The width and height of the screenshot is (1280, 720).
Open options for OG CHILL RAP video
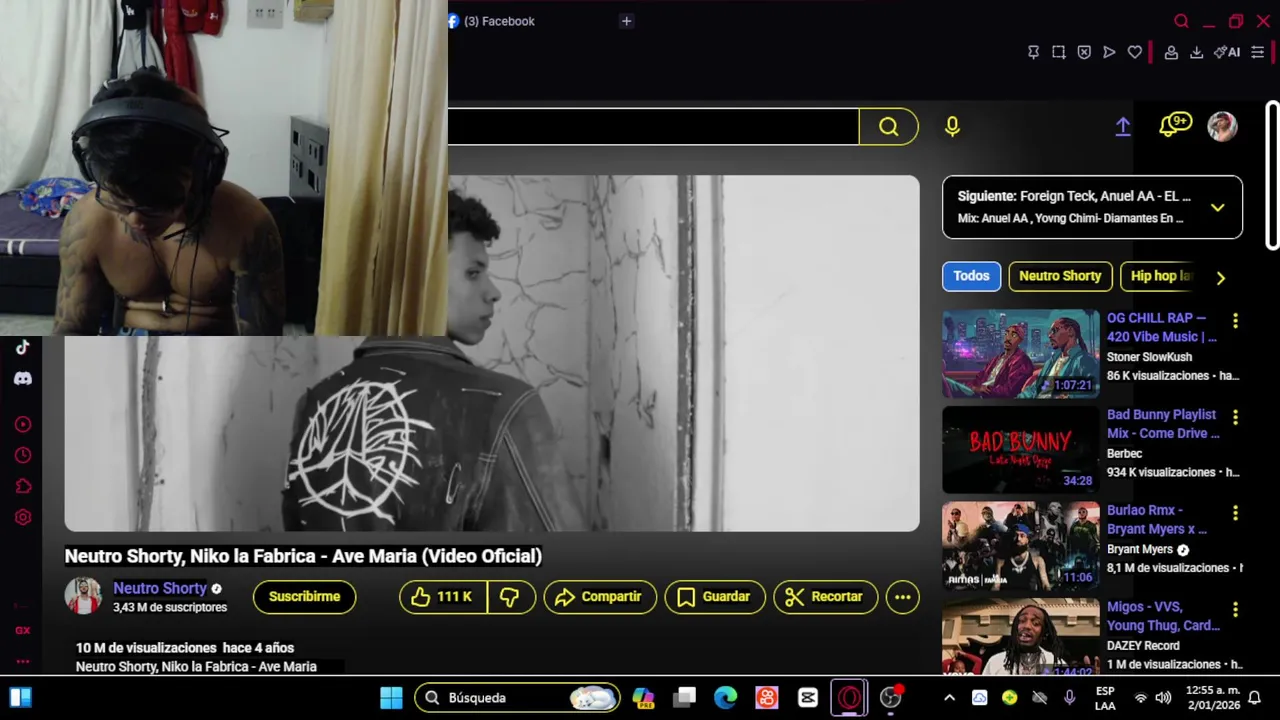coord(1235,321)
